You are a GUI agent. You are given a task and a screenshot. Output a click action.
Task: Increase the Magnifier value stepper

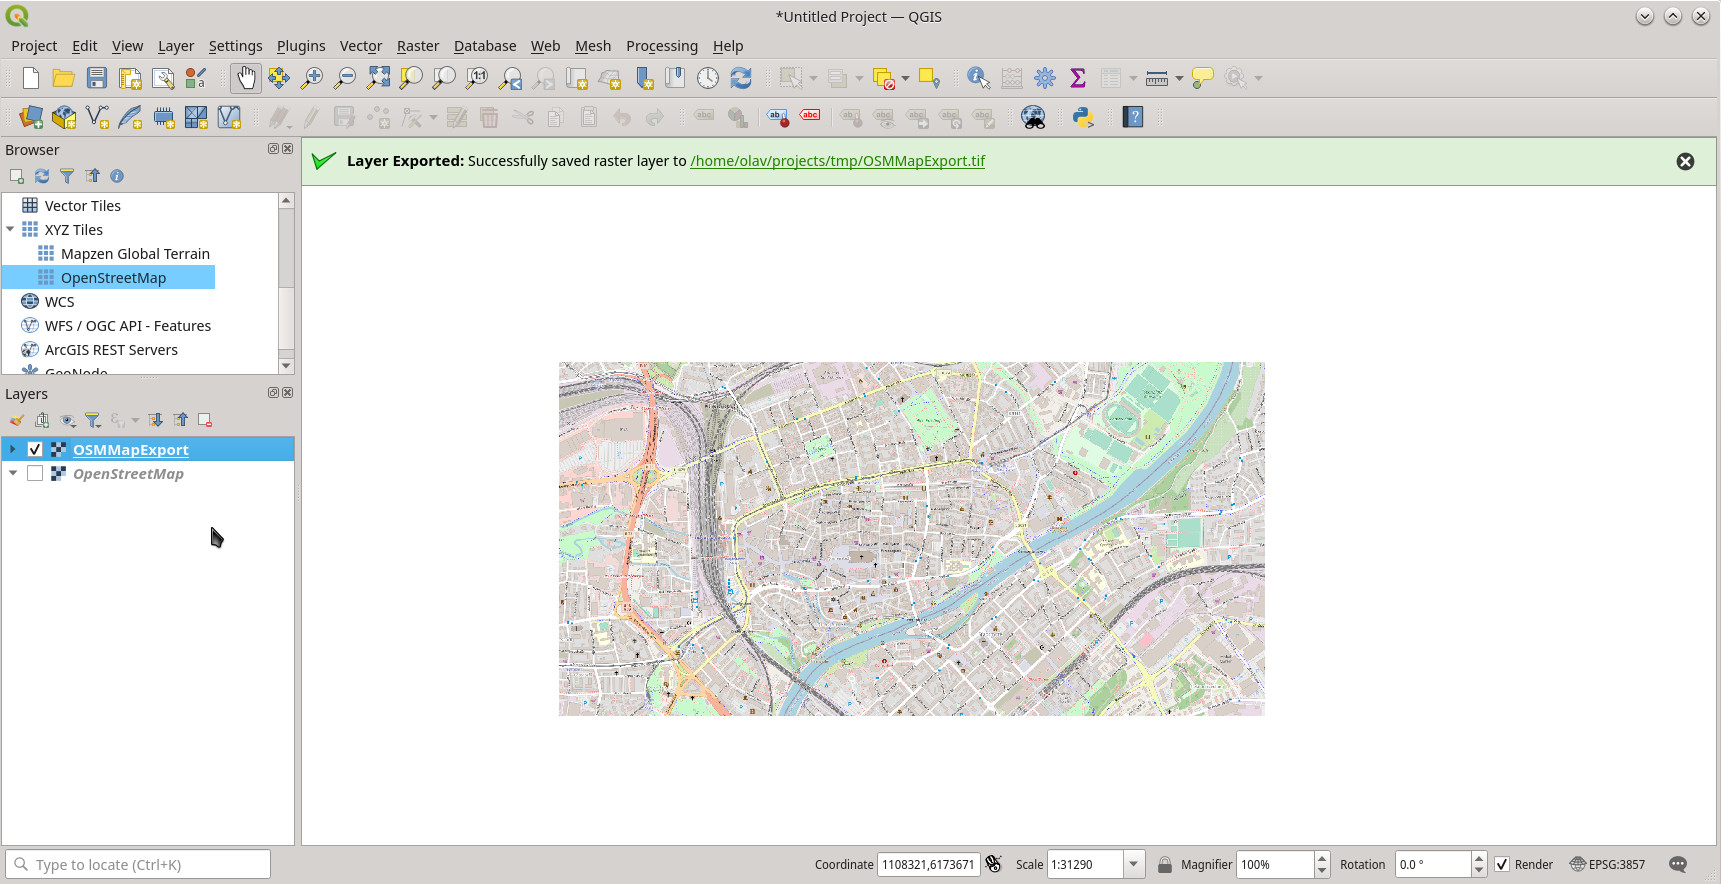(1322, 858)
